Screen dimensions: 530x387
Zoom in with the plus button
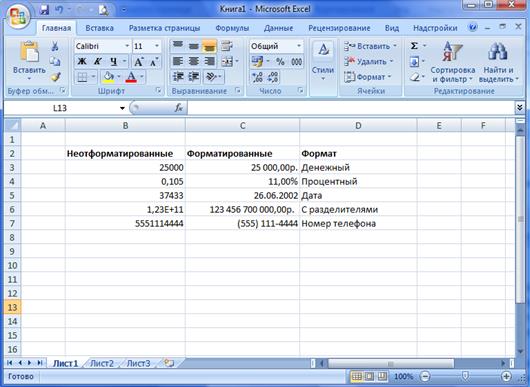tap(506, 376)
